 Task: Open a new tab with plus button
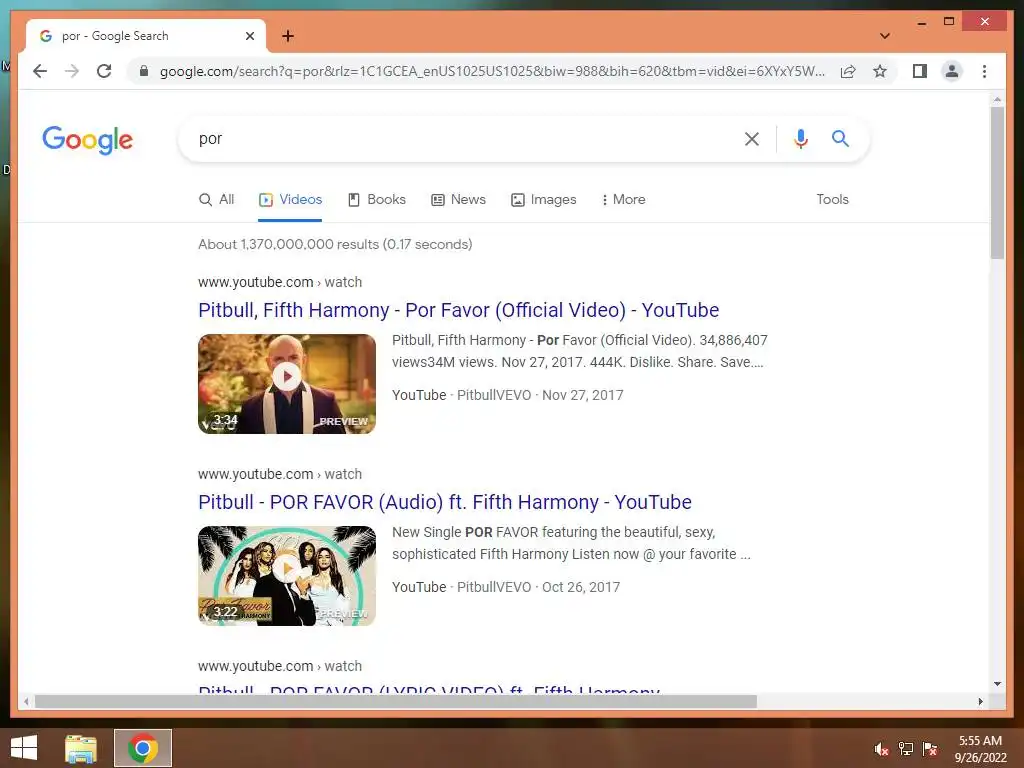(x=288, y=36)
